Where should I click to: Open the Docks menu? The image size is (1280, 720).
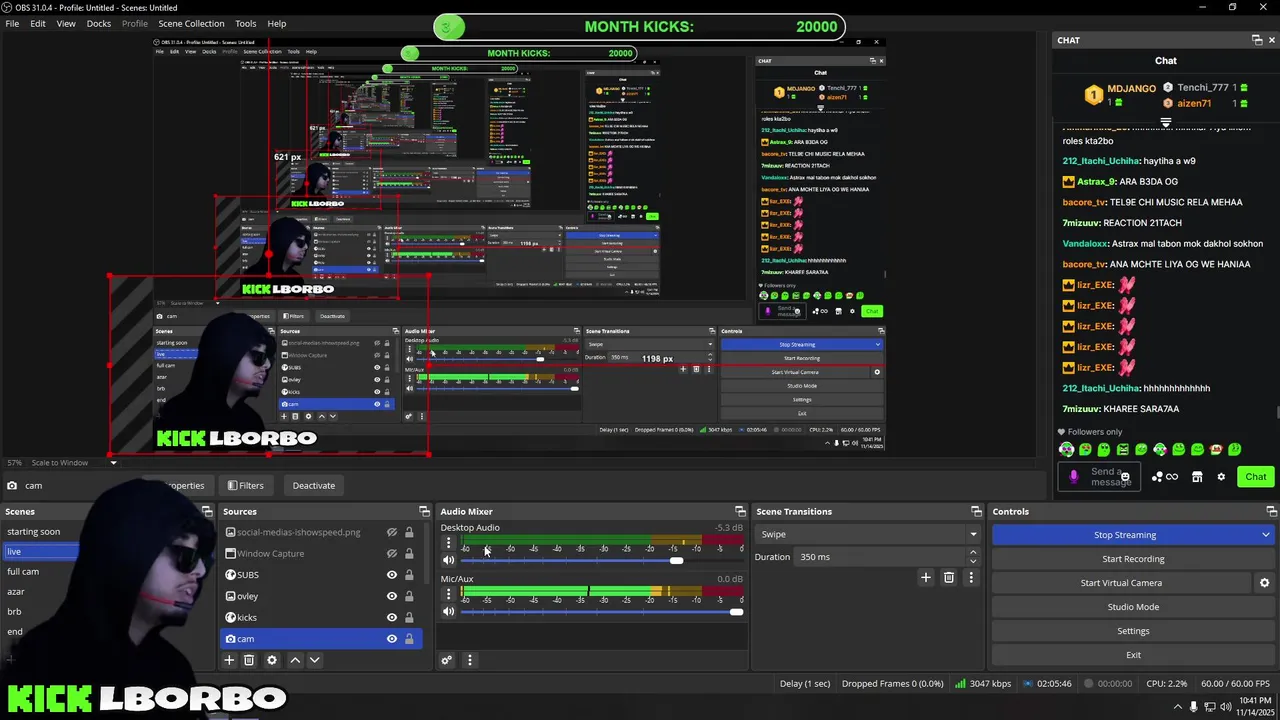pyautogui.click(x=99, y=23)
